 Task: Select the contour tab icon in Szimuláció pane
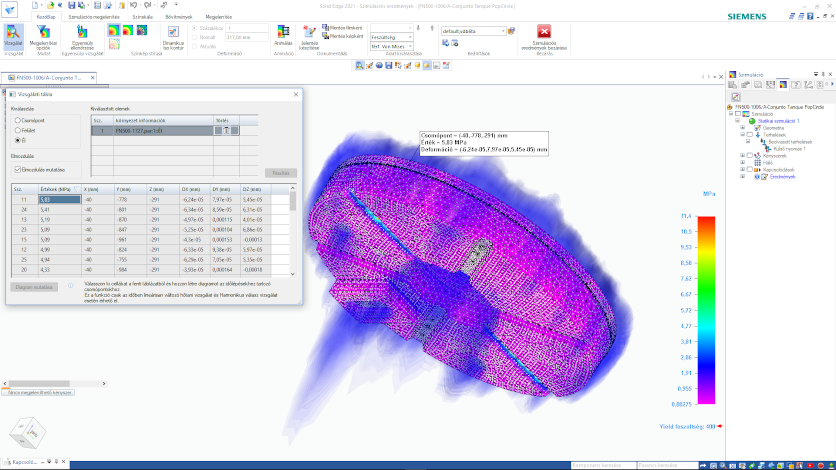tap(783, 85)
